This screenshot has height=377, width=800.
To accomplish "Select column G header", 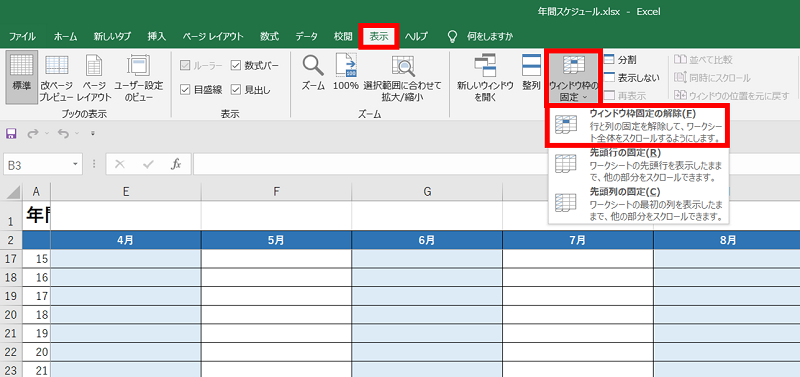I will coord(427,191).
